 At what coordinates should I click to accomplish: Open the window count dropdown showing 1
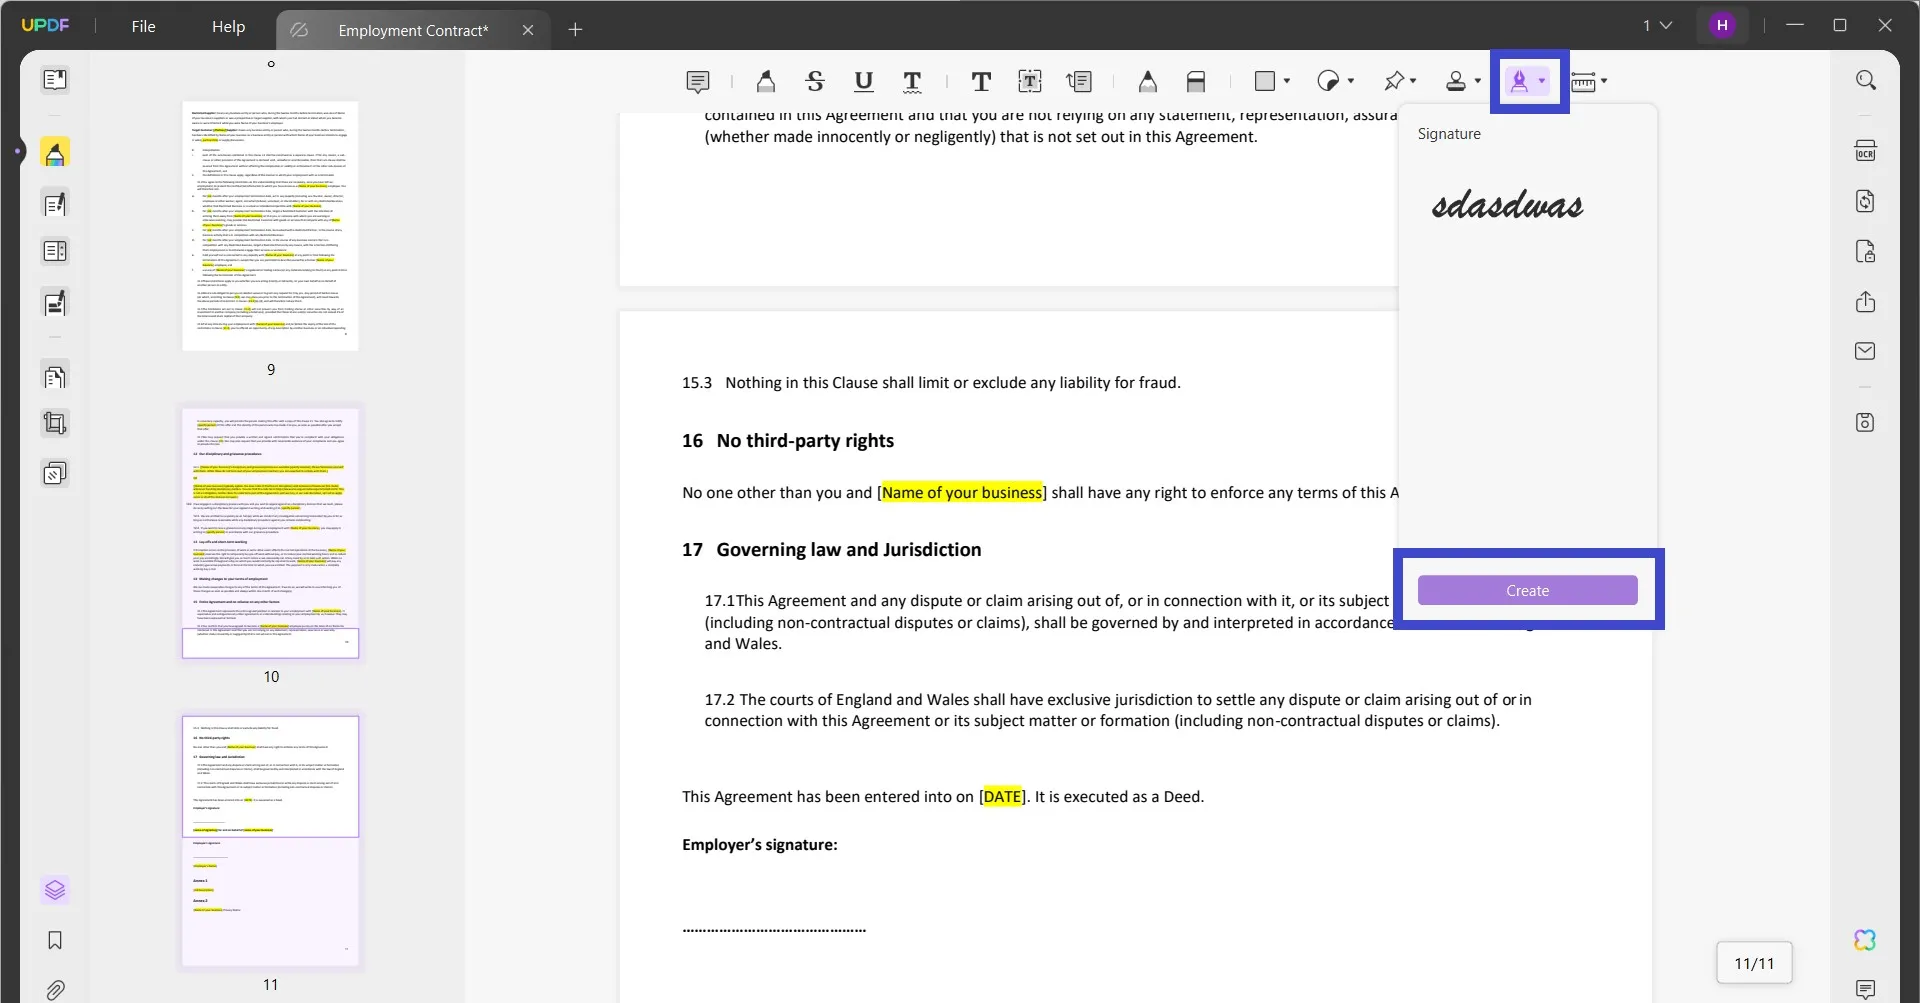pyautogui.click(x=1657, y=25)
